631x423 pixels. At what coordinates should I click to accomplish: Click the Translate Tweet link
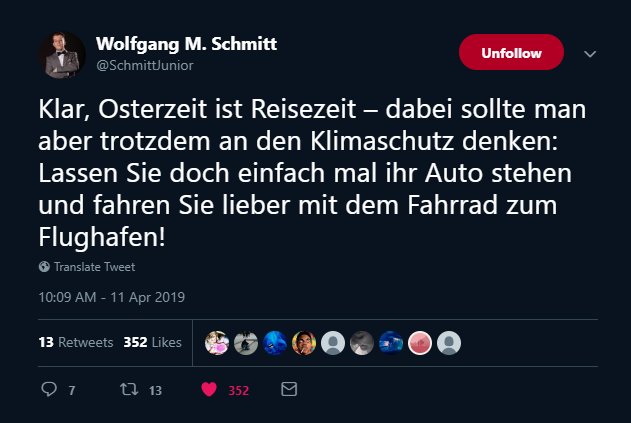[x=94, y=267]
